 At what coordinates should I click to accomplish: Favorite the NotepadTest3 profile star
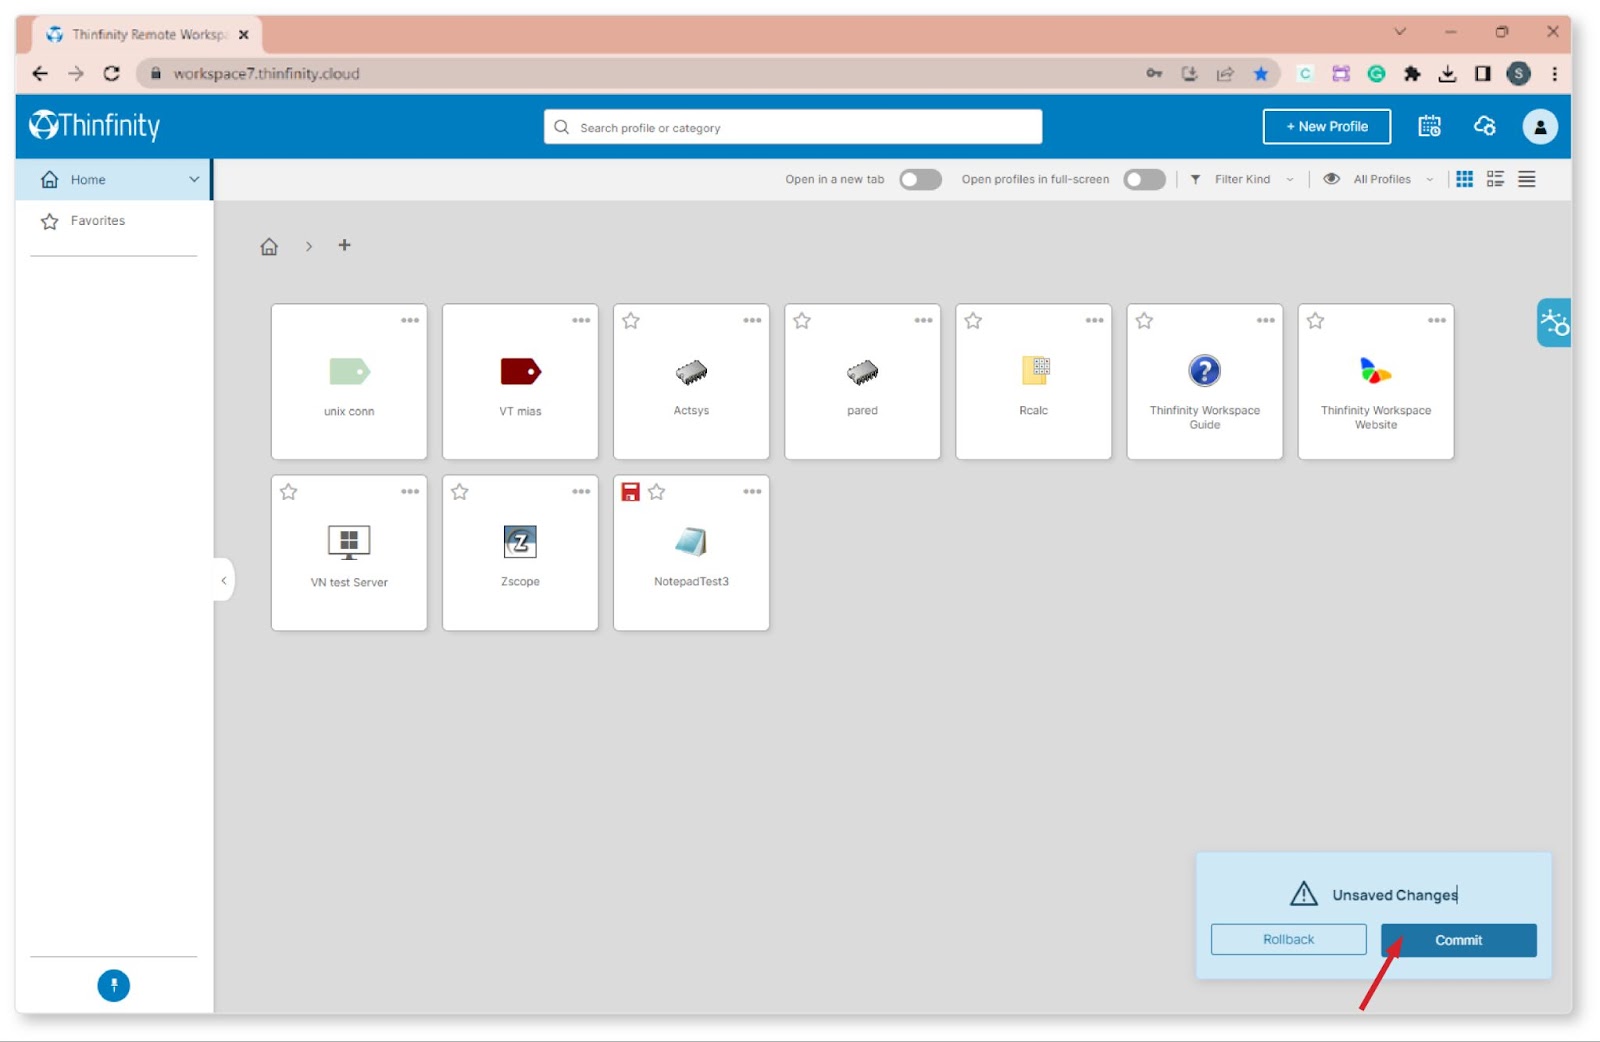pos(657,492)
